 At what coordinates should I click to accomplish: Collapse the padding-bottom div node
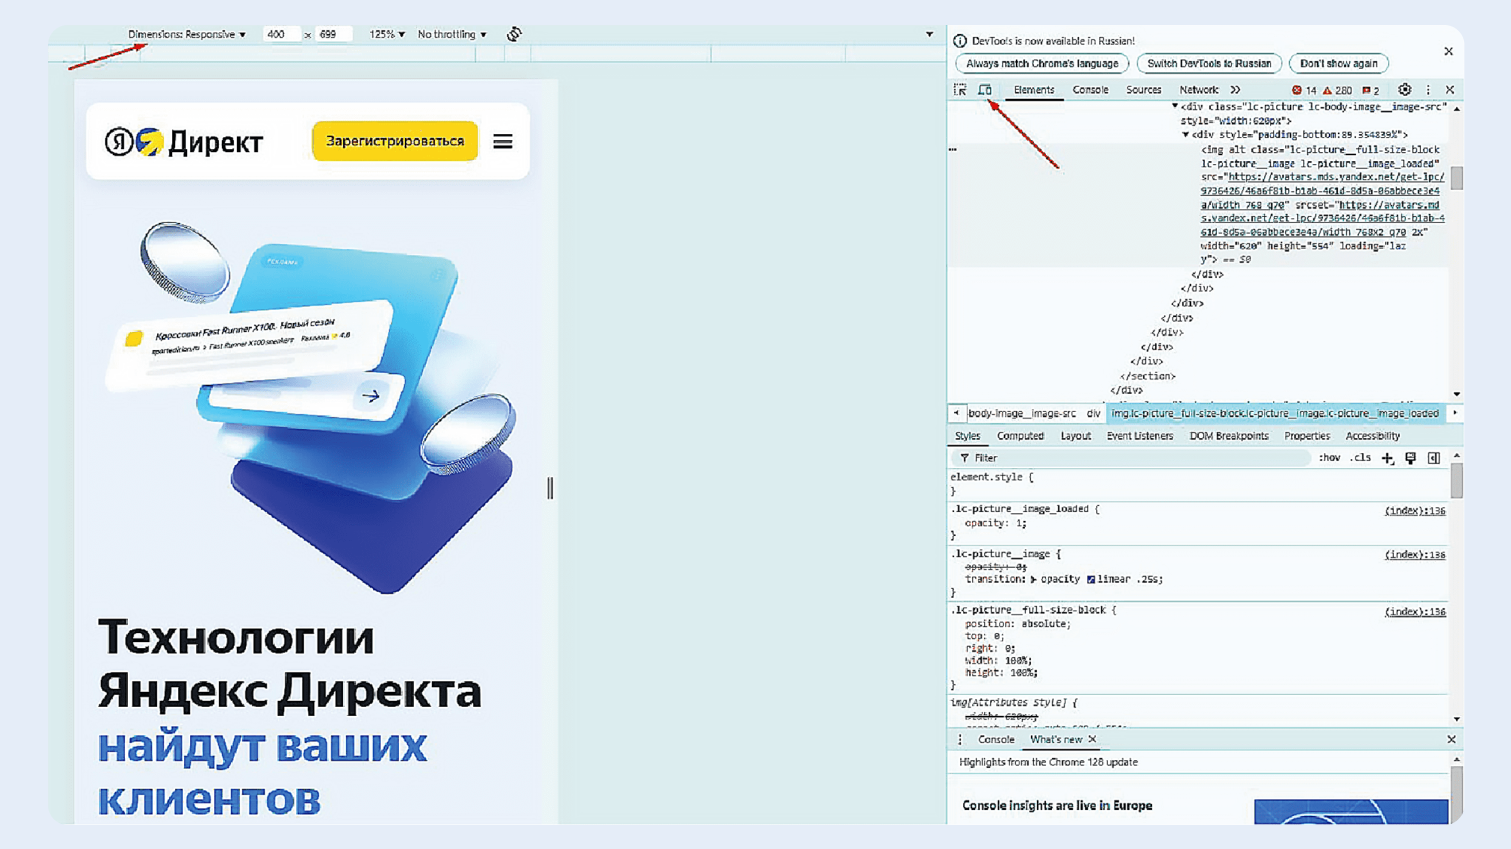tap(1186, 135)
